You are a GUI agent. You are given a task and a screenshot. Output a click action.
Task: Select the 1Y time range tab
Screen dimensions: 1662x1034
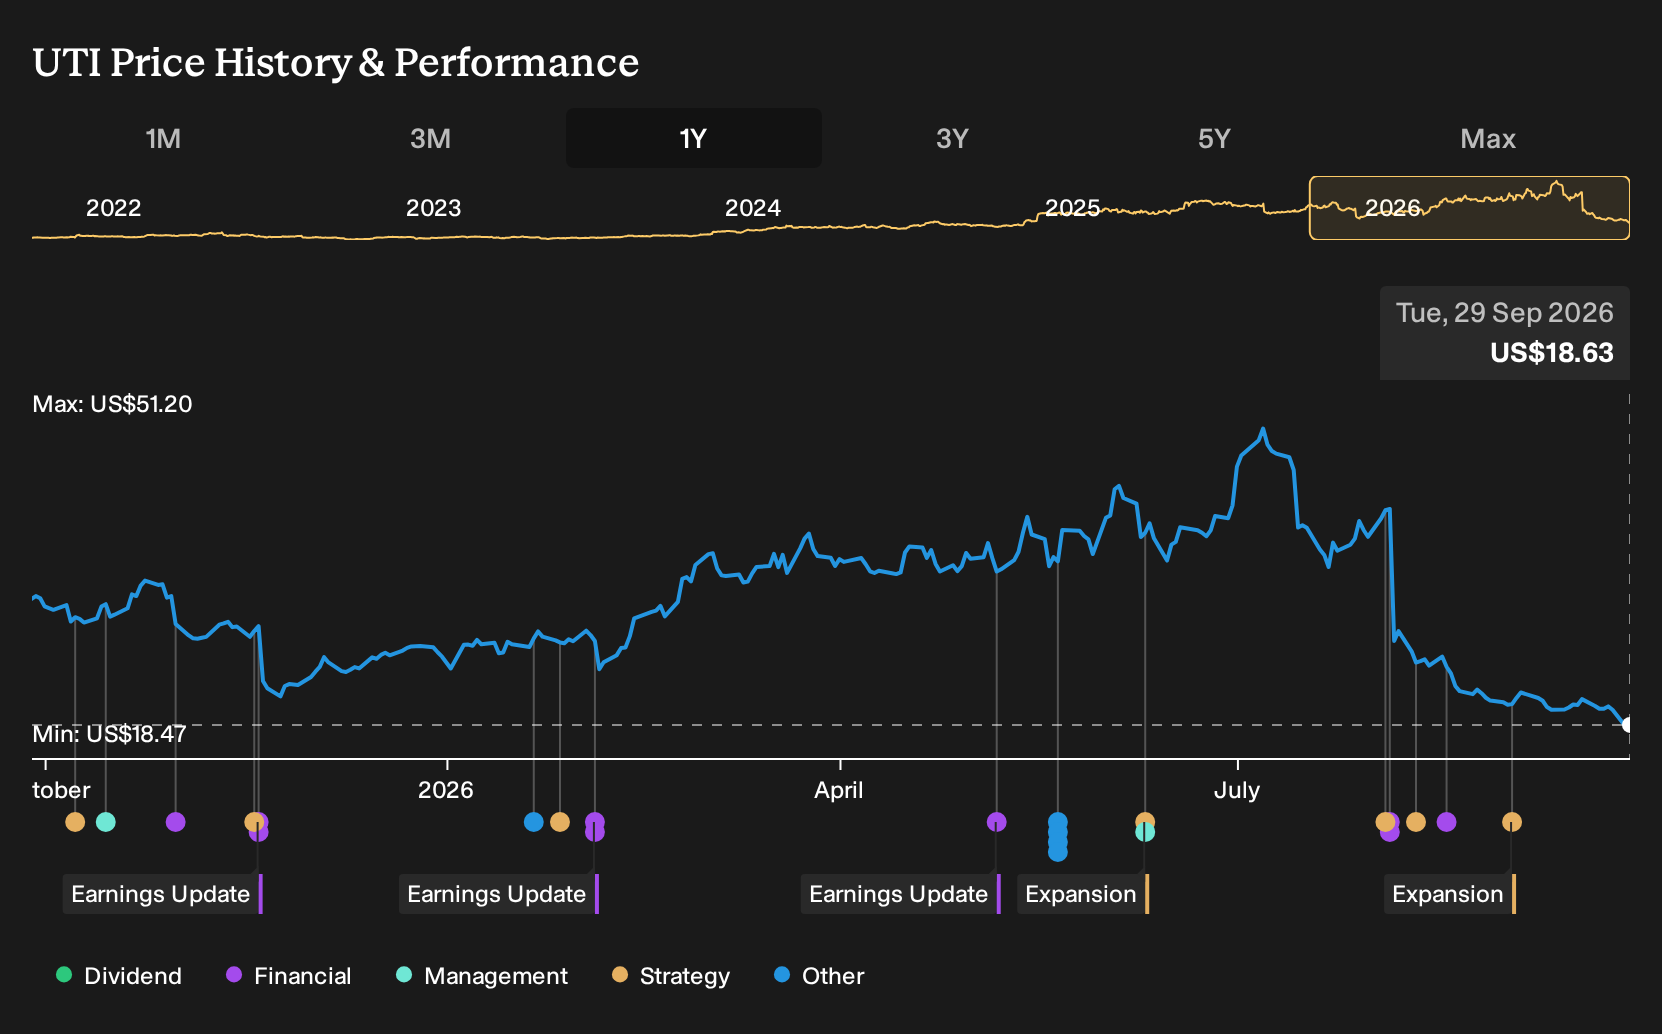coord(693,138)
